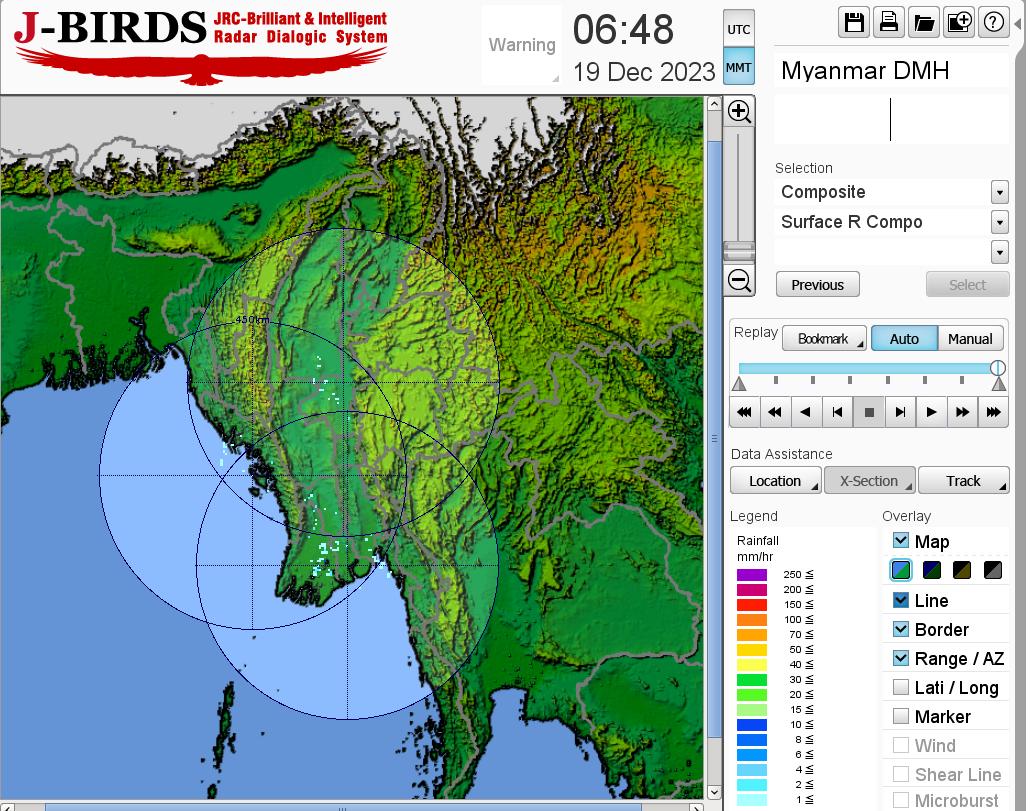Click the print icon in top toolbar
The image size is (1030, 811).
(889, 22)
